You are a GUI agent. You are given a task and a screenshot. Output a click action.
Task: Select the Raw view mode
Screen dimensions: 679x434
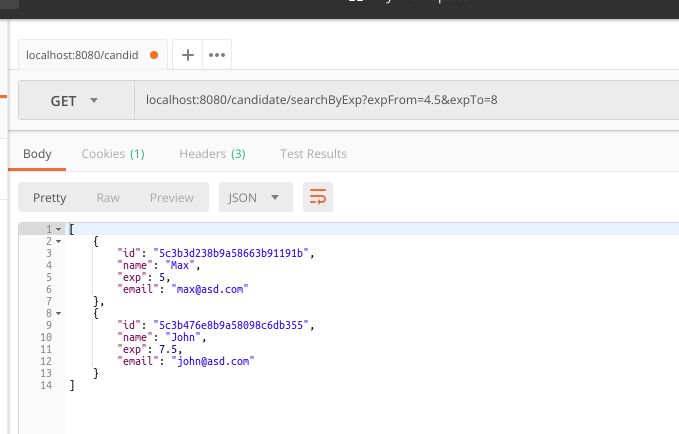(x=108, y=198)
